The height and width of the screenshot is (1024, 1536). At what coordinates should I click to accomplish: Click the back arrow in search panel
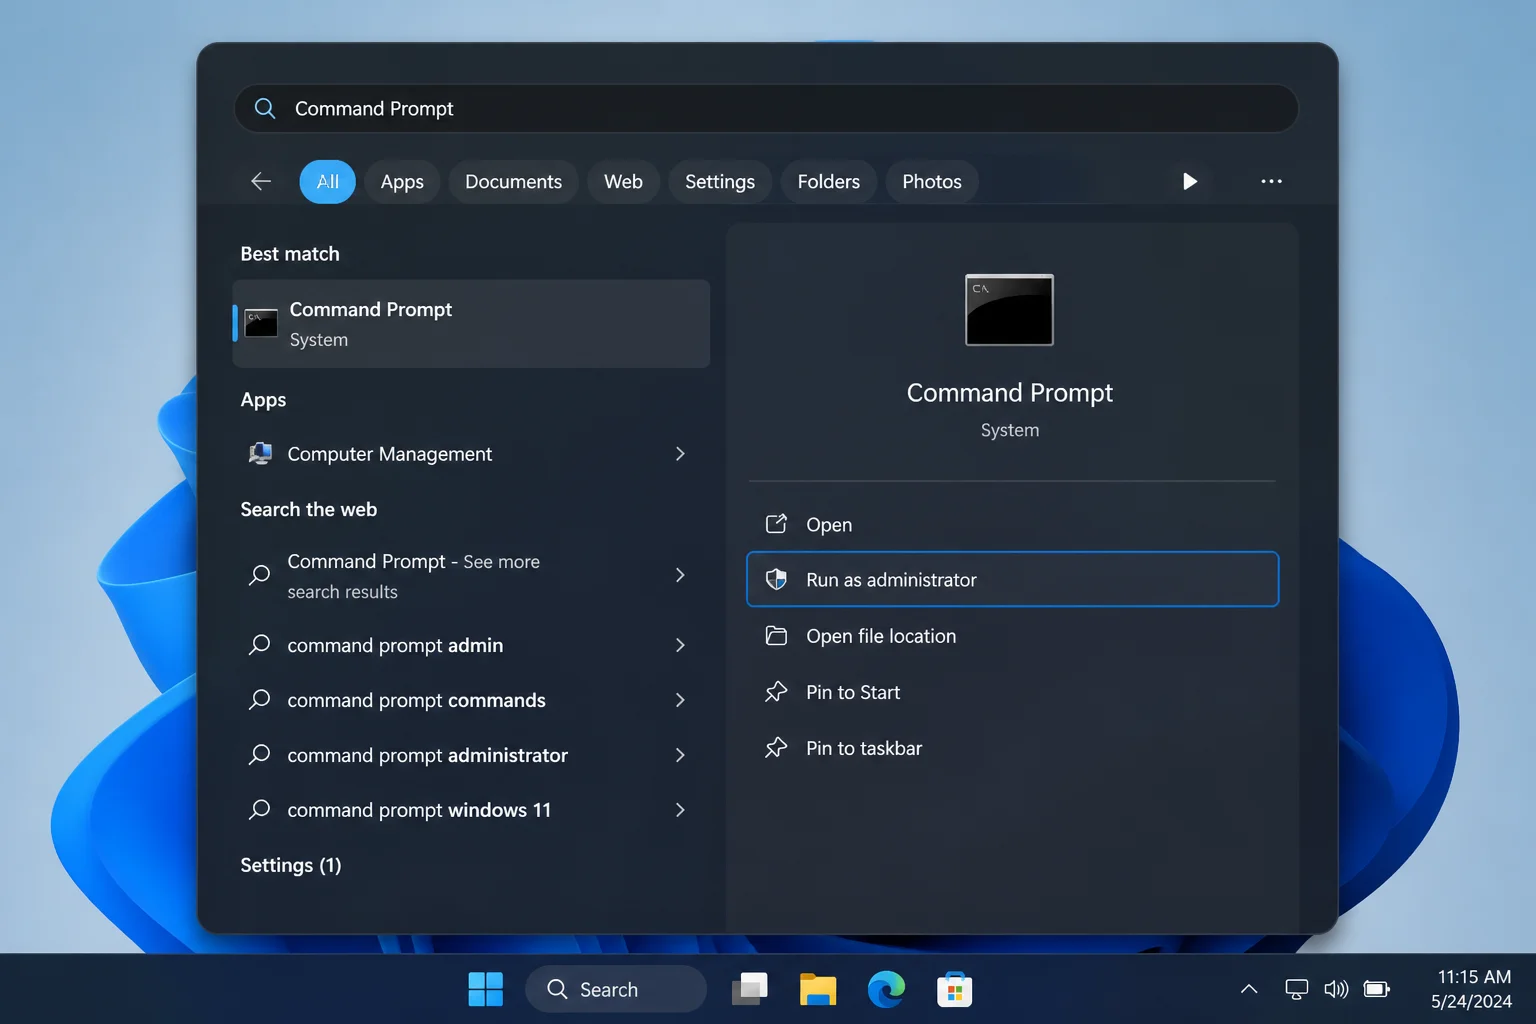tap(261, 181)
